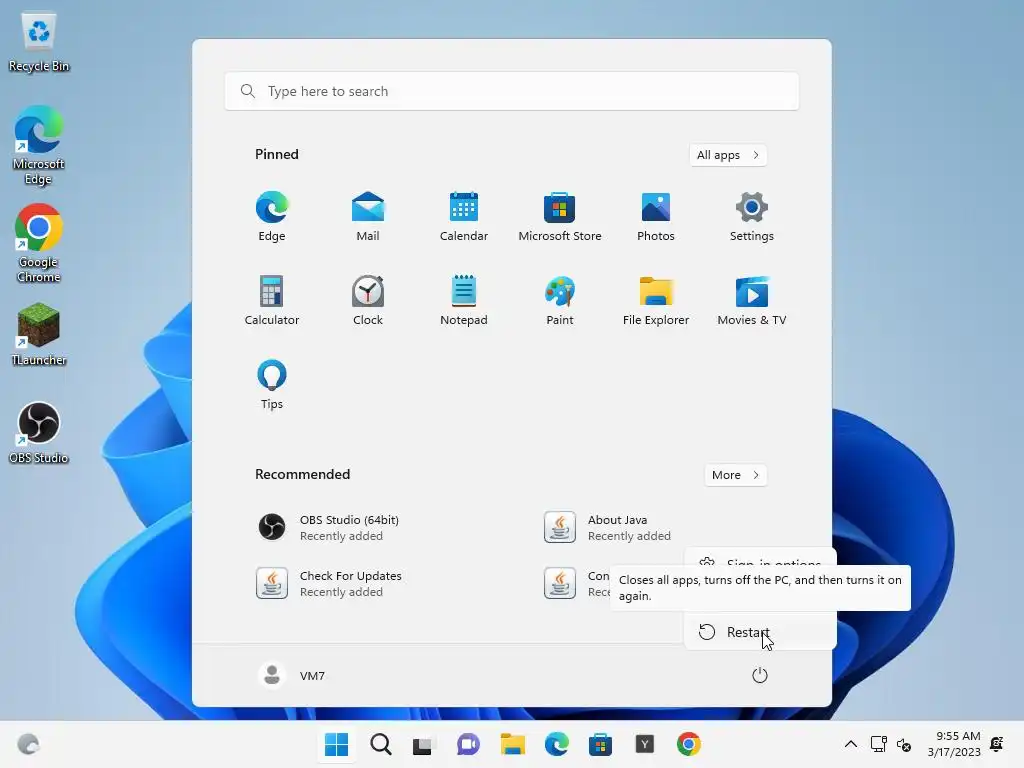
Task: Open the Clock app
Action: pos(368,300)
